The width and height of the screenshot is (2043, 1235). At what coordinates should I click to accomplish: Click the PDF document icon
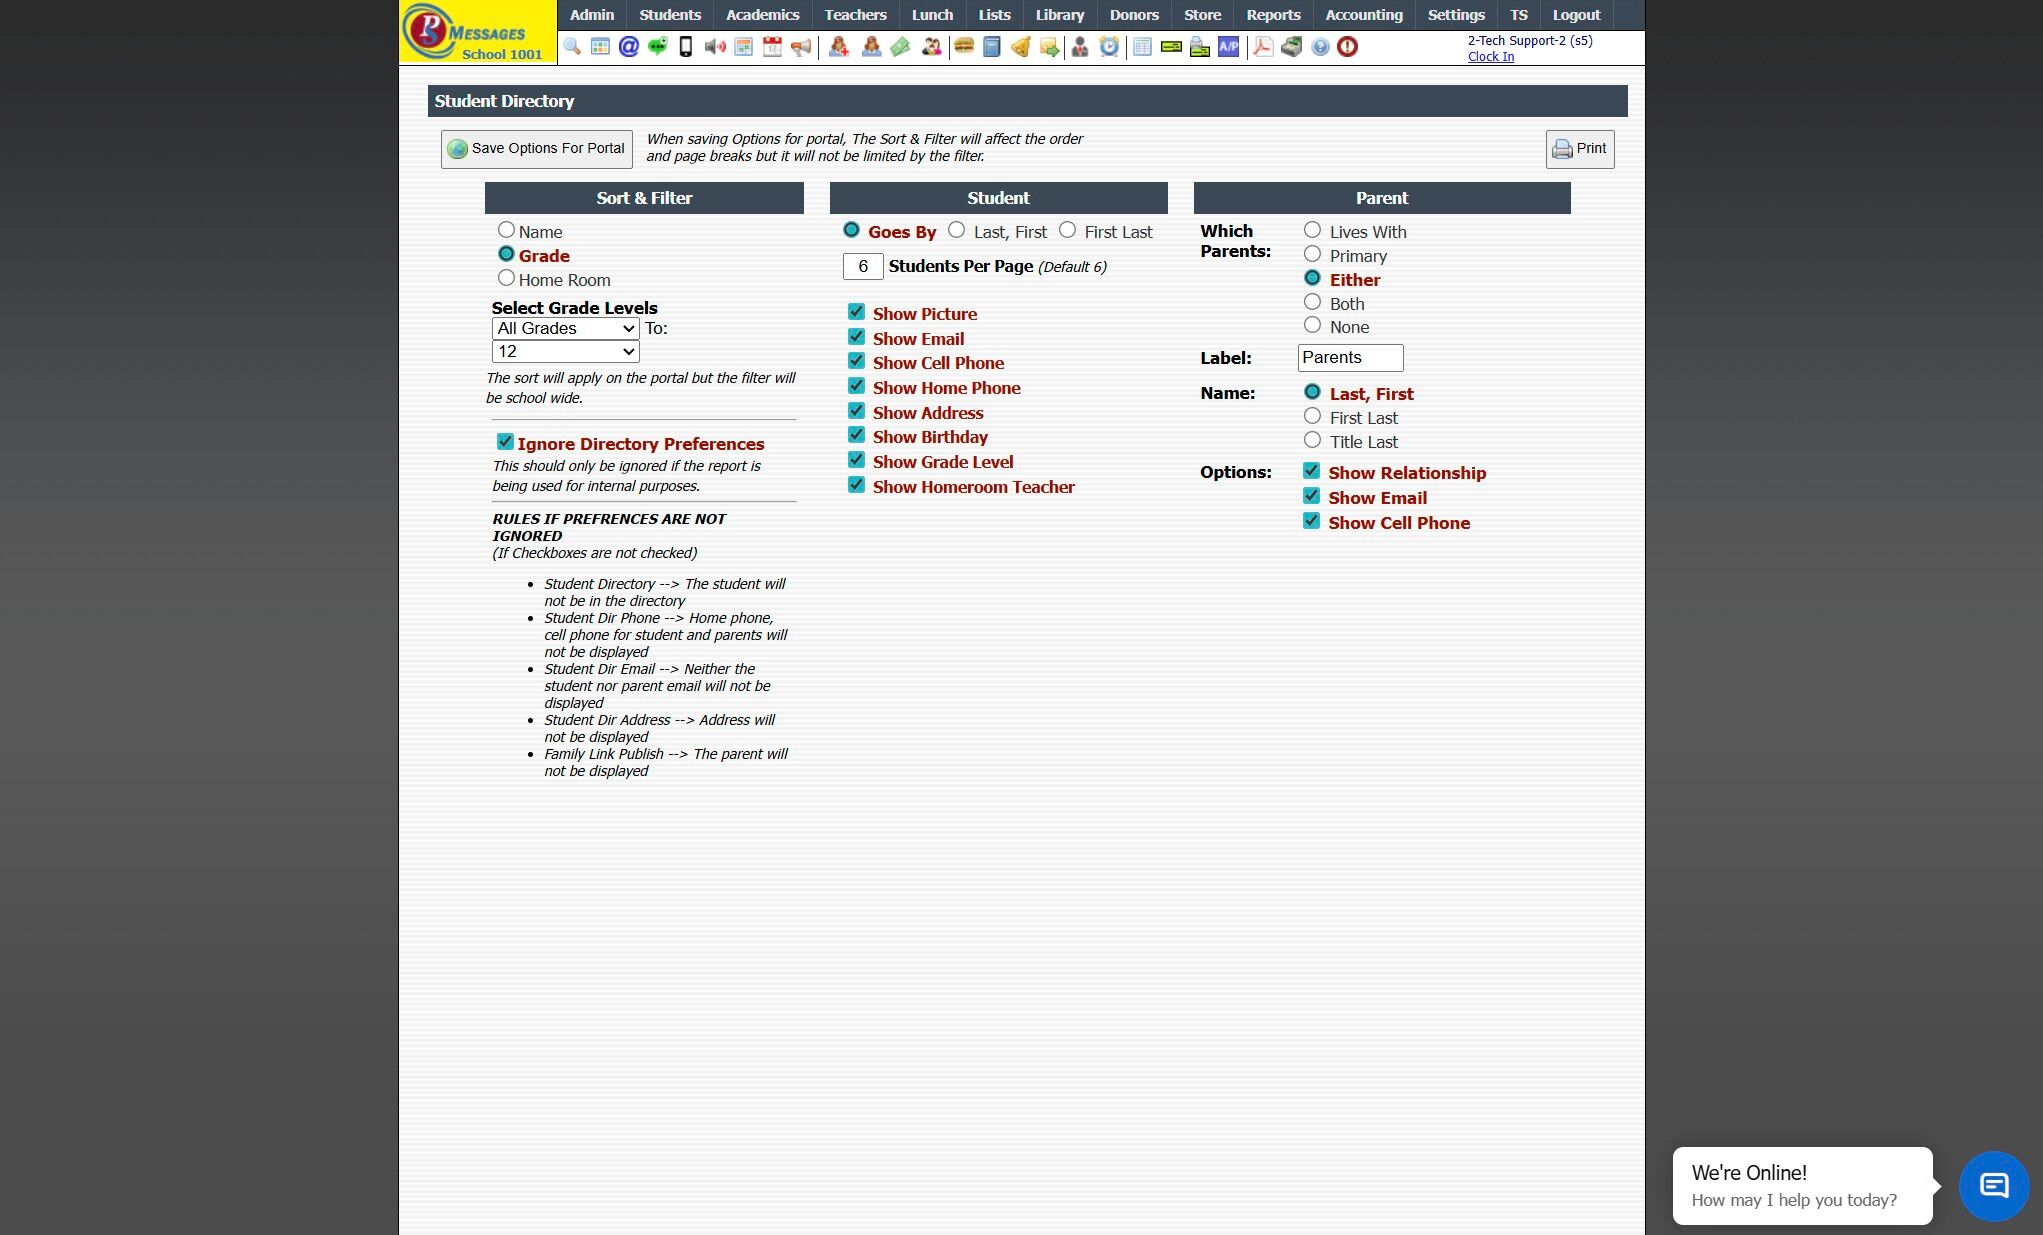(x=1263, y=47)
